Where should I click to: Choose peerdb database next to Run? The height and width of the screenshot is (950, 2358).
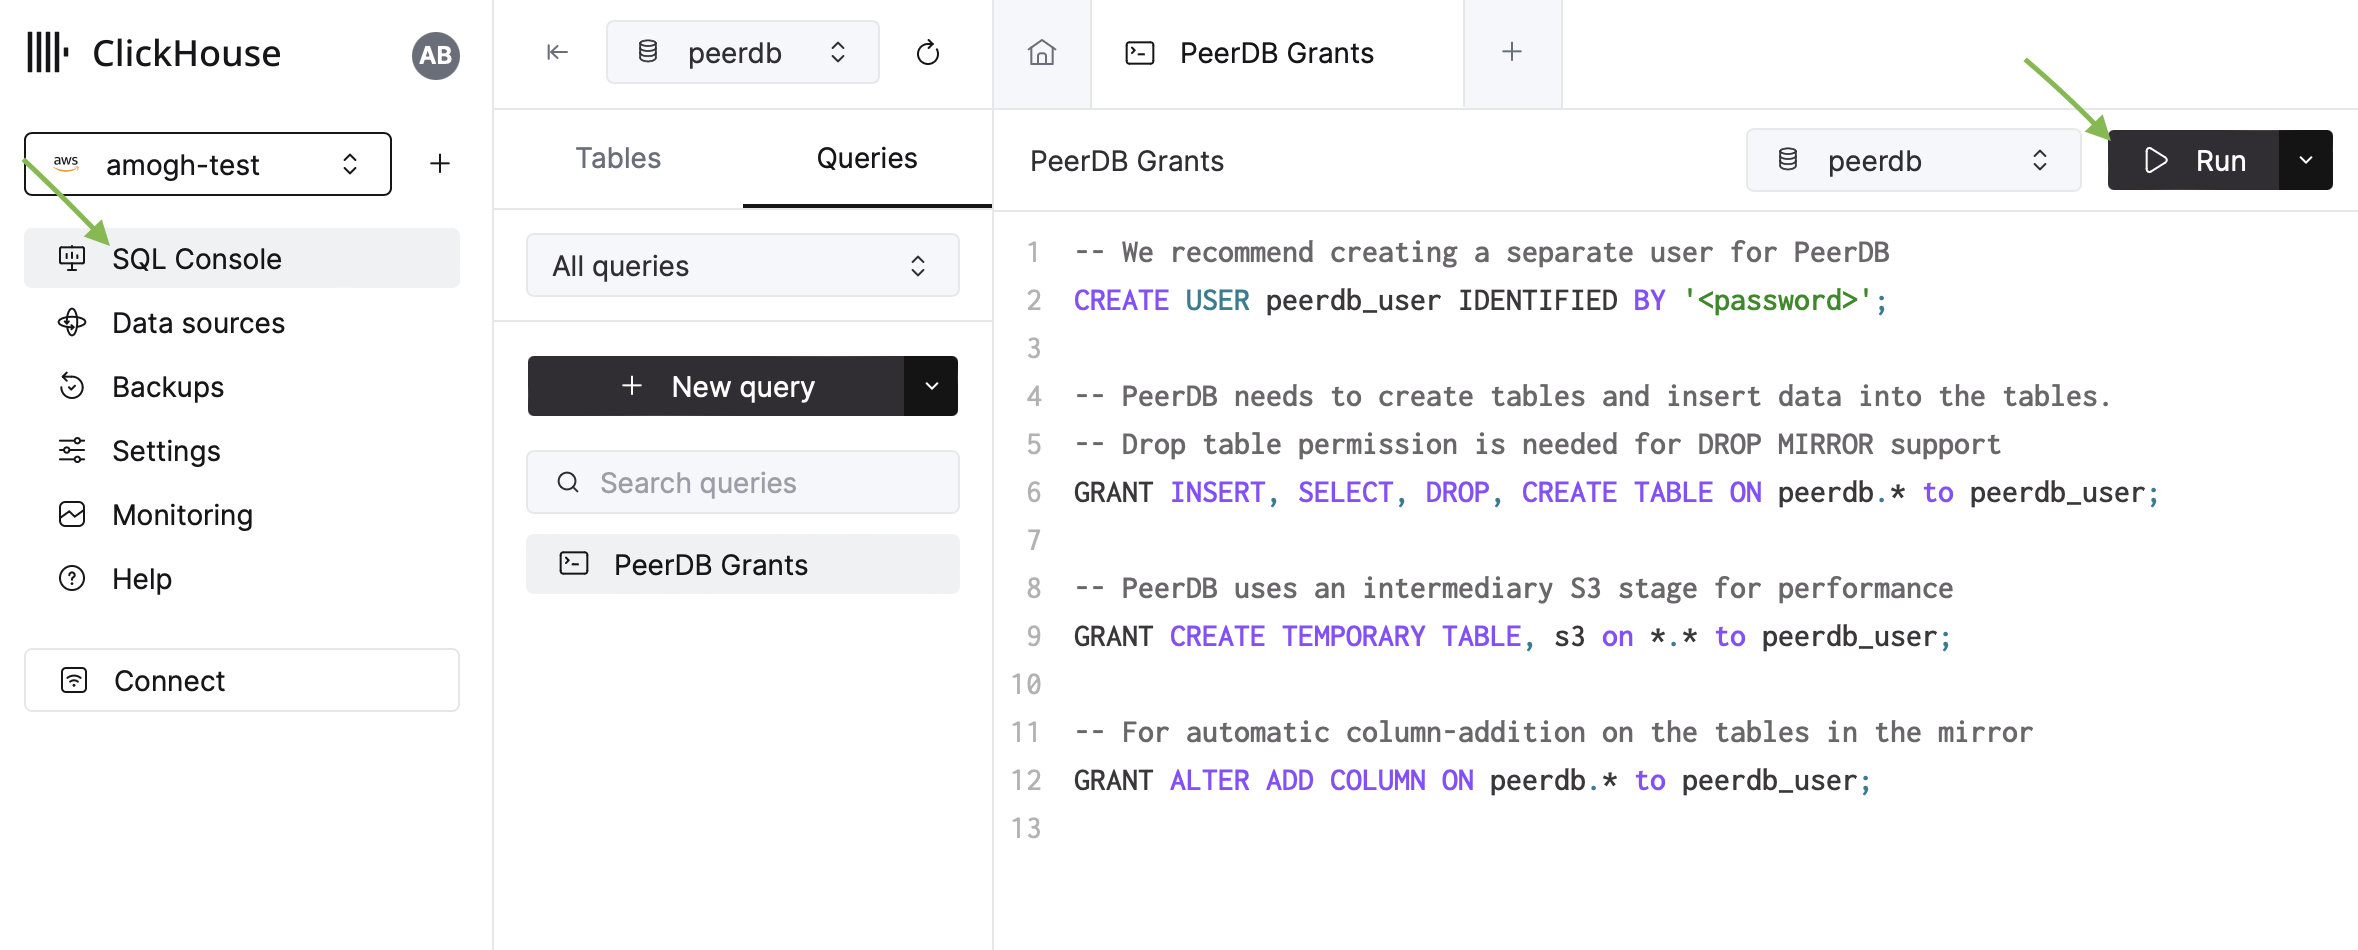(1913, 160)
